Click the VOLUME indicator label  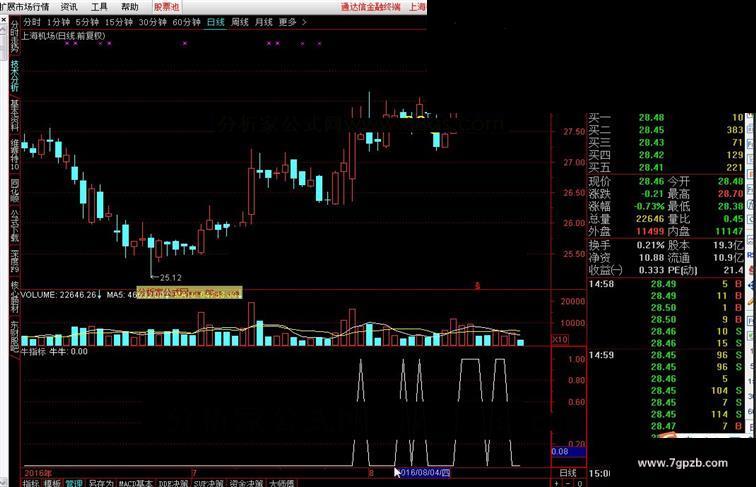click(x=60, y=295)
